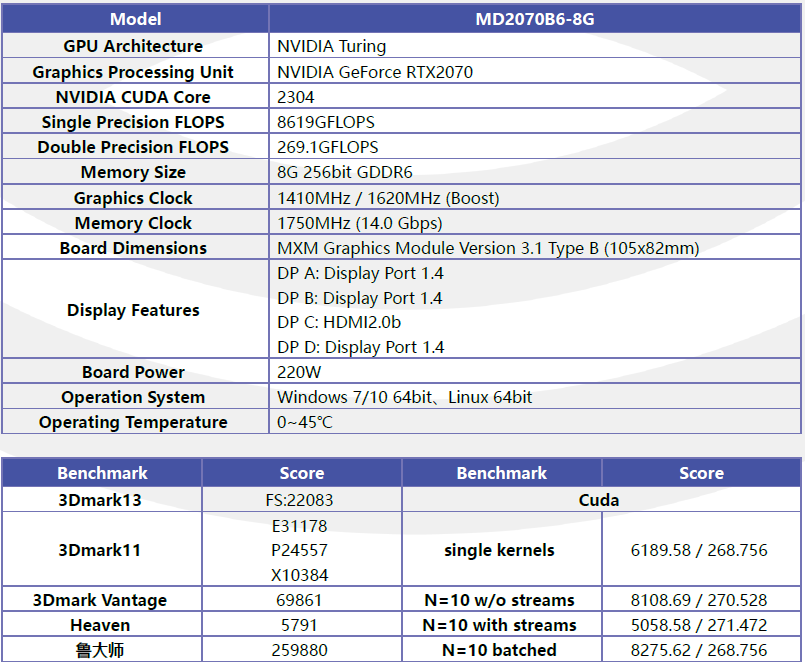Viewport: 805px width, 664px height.
Task: Select the '3Dmark13' benchmark label
Action: (100, 500)
